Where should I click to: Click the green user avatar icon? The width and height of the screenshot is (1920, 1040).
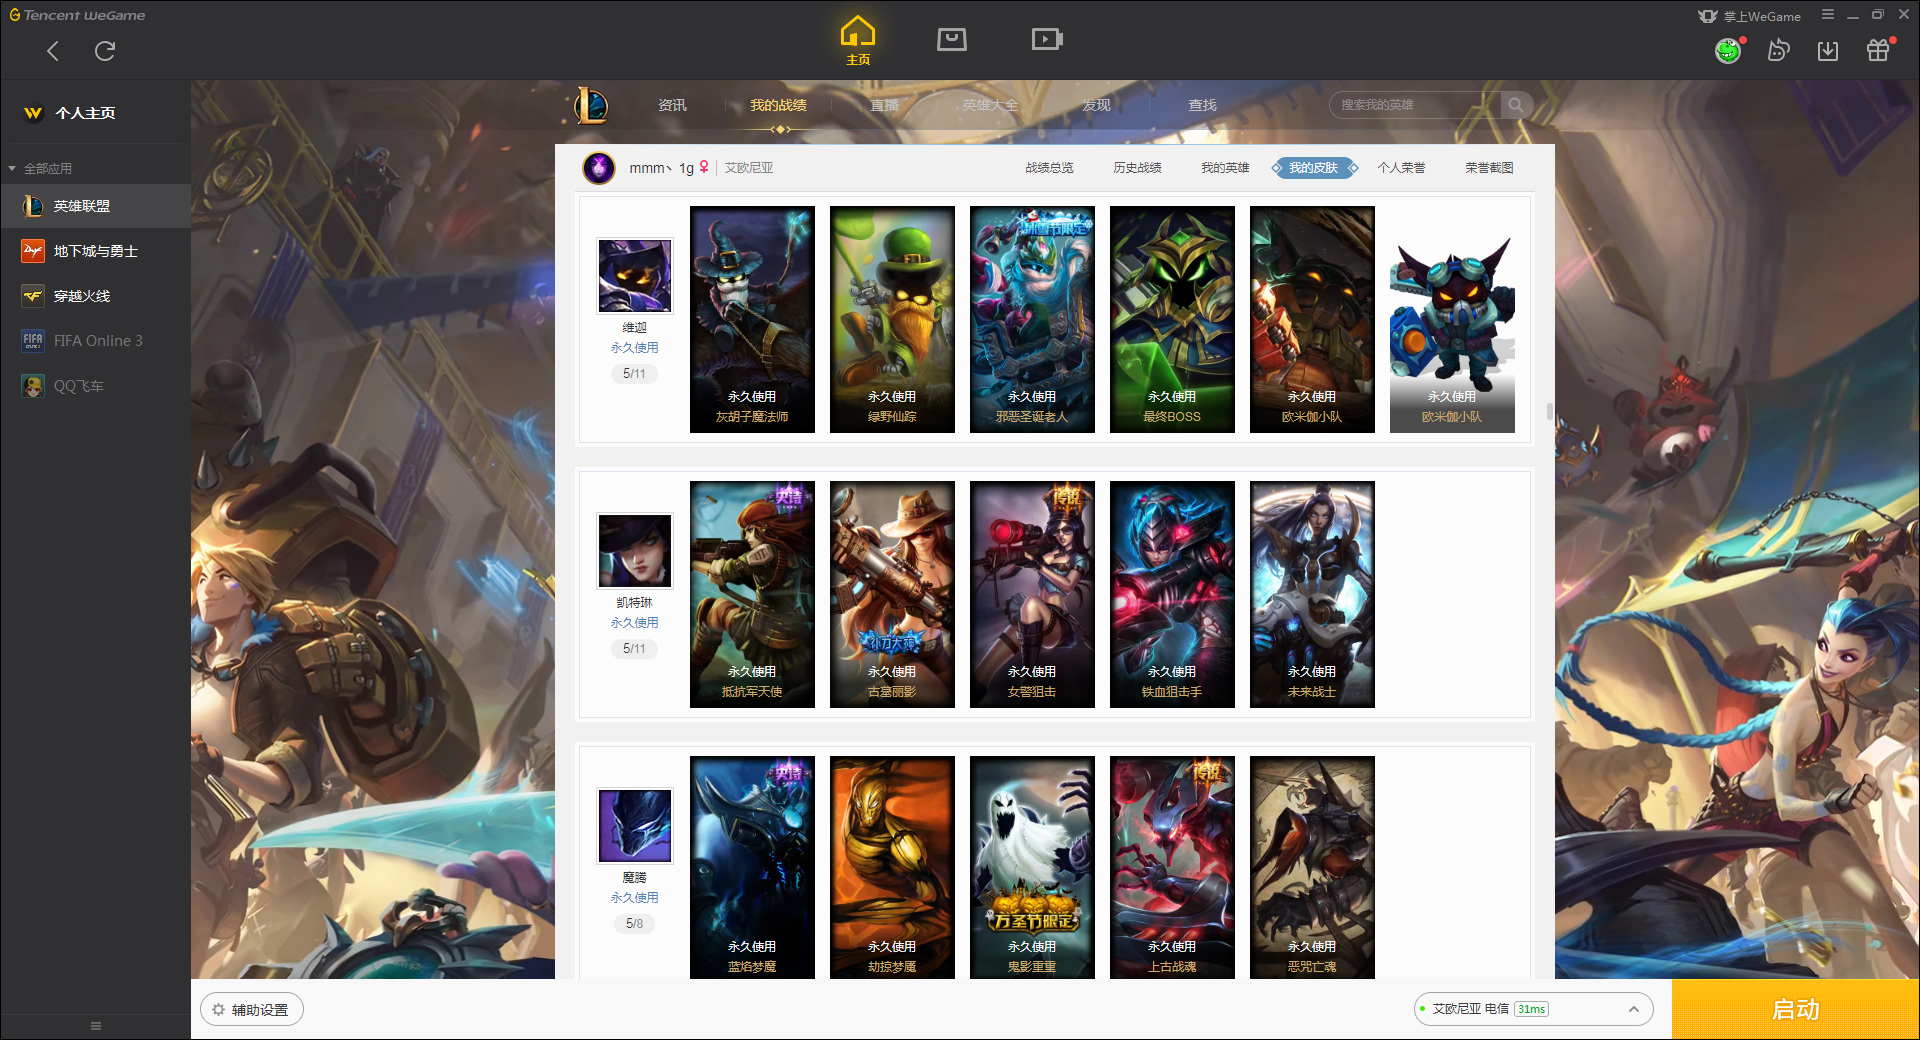click(x=1728, y=50)
